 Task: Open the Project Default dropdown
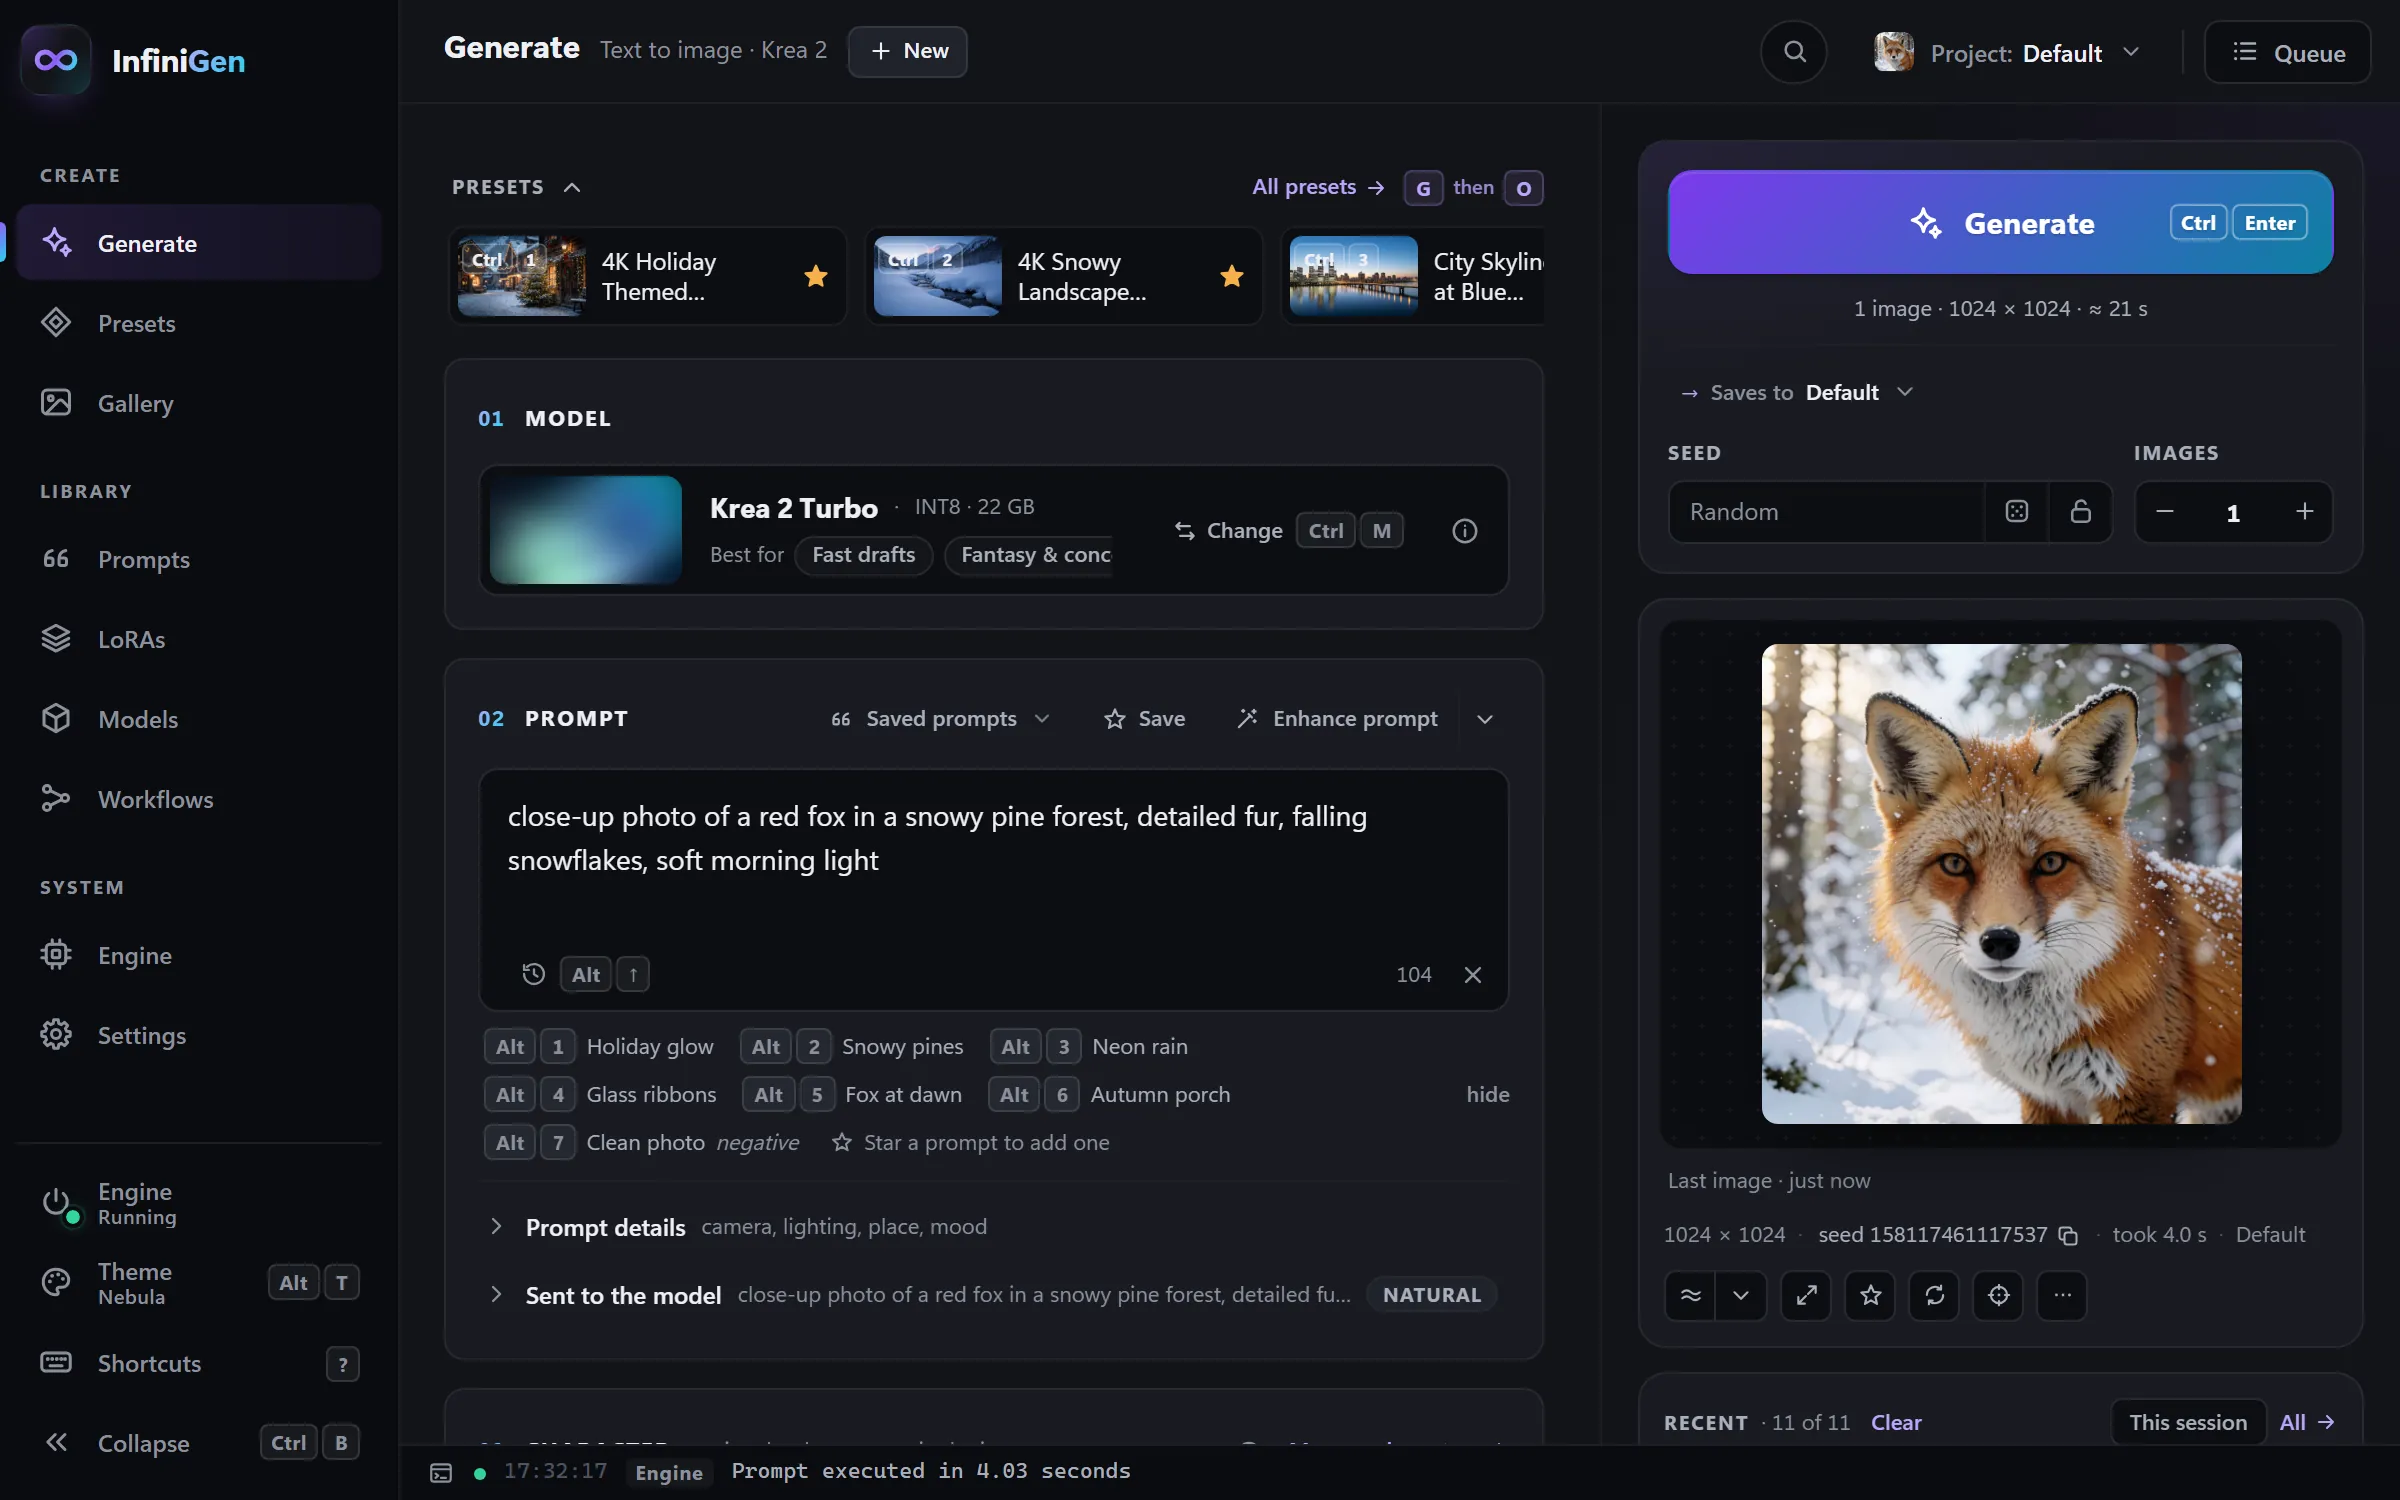[2008, 53]
